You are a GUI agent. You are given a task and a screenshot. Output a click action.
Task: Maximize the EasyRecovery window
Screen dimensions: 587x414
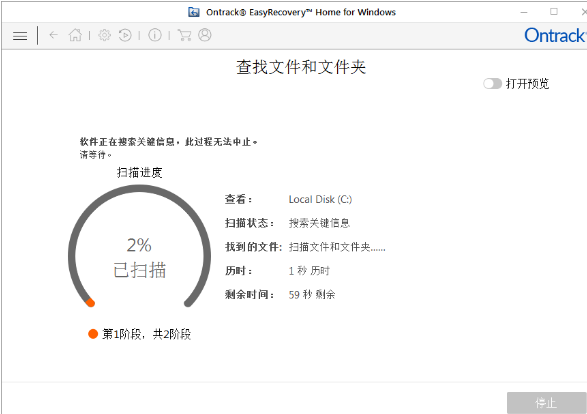554,12
